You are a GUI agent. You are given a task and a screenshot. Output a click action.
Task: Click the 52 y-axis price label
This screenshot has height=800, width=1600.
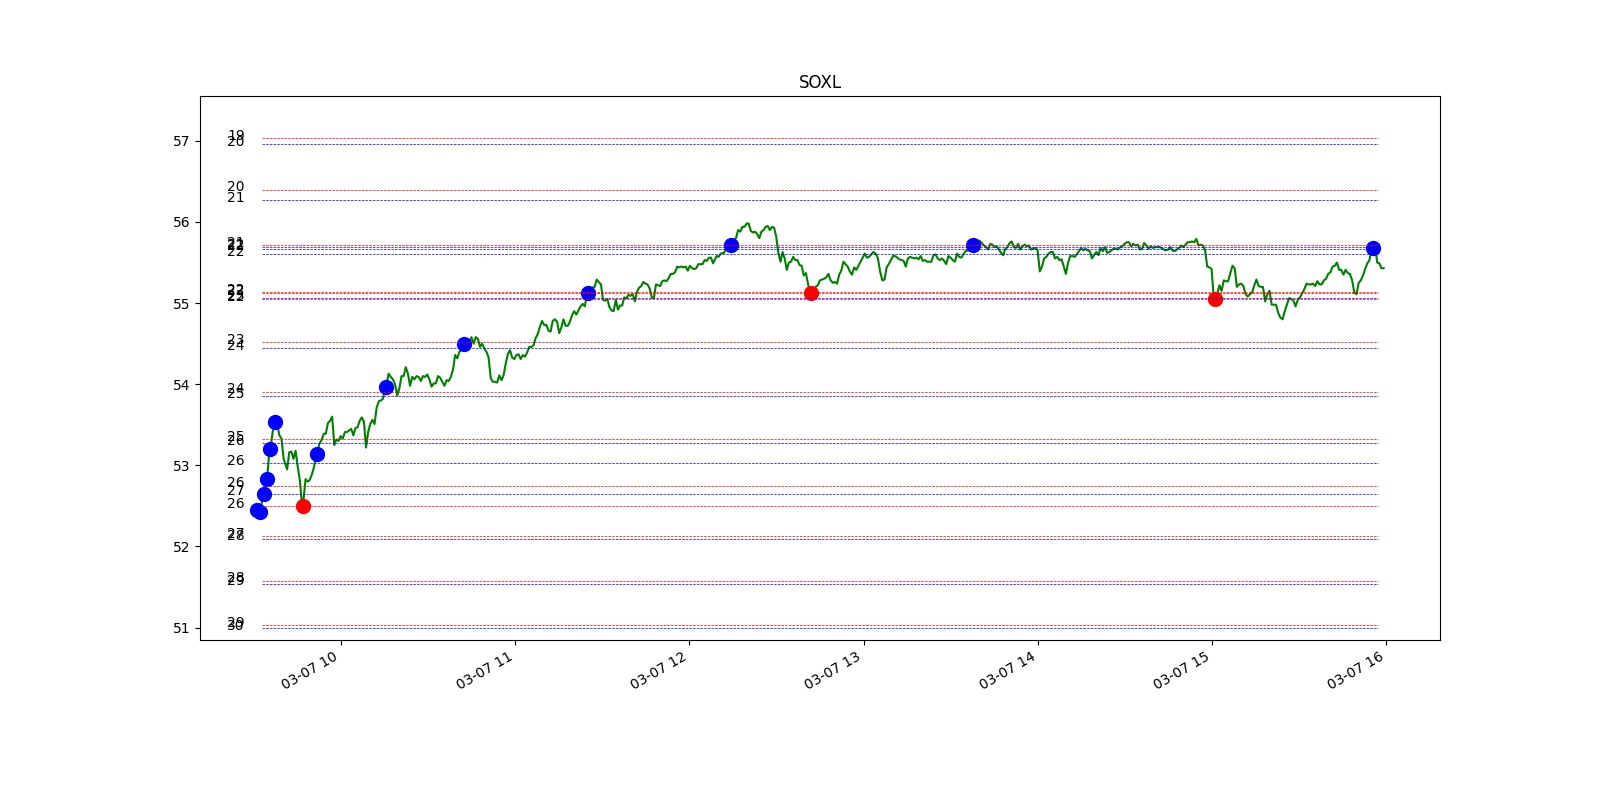click(x=181, y=547)
